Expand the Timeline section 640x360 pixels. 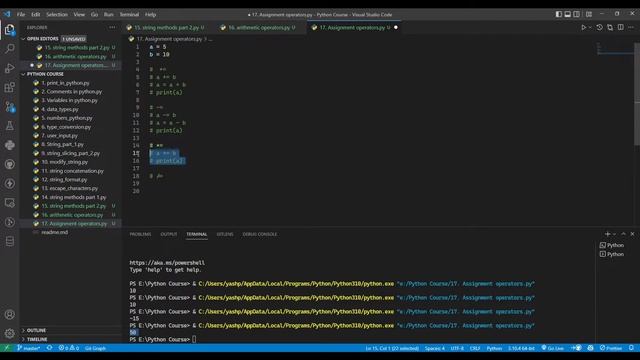click(37, 339)
